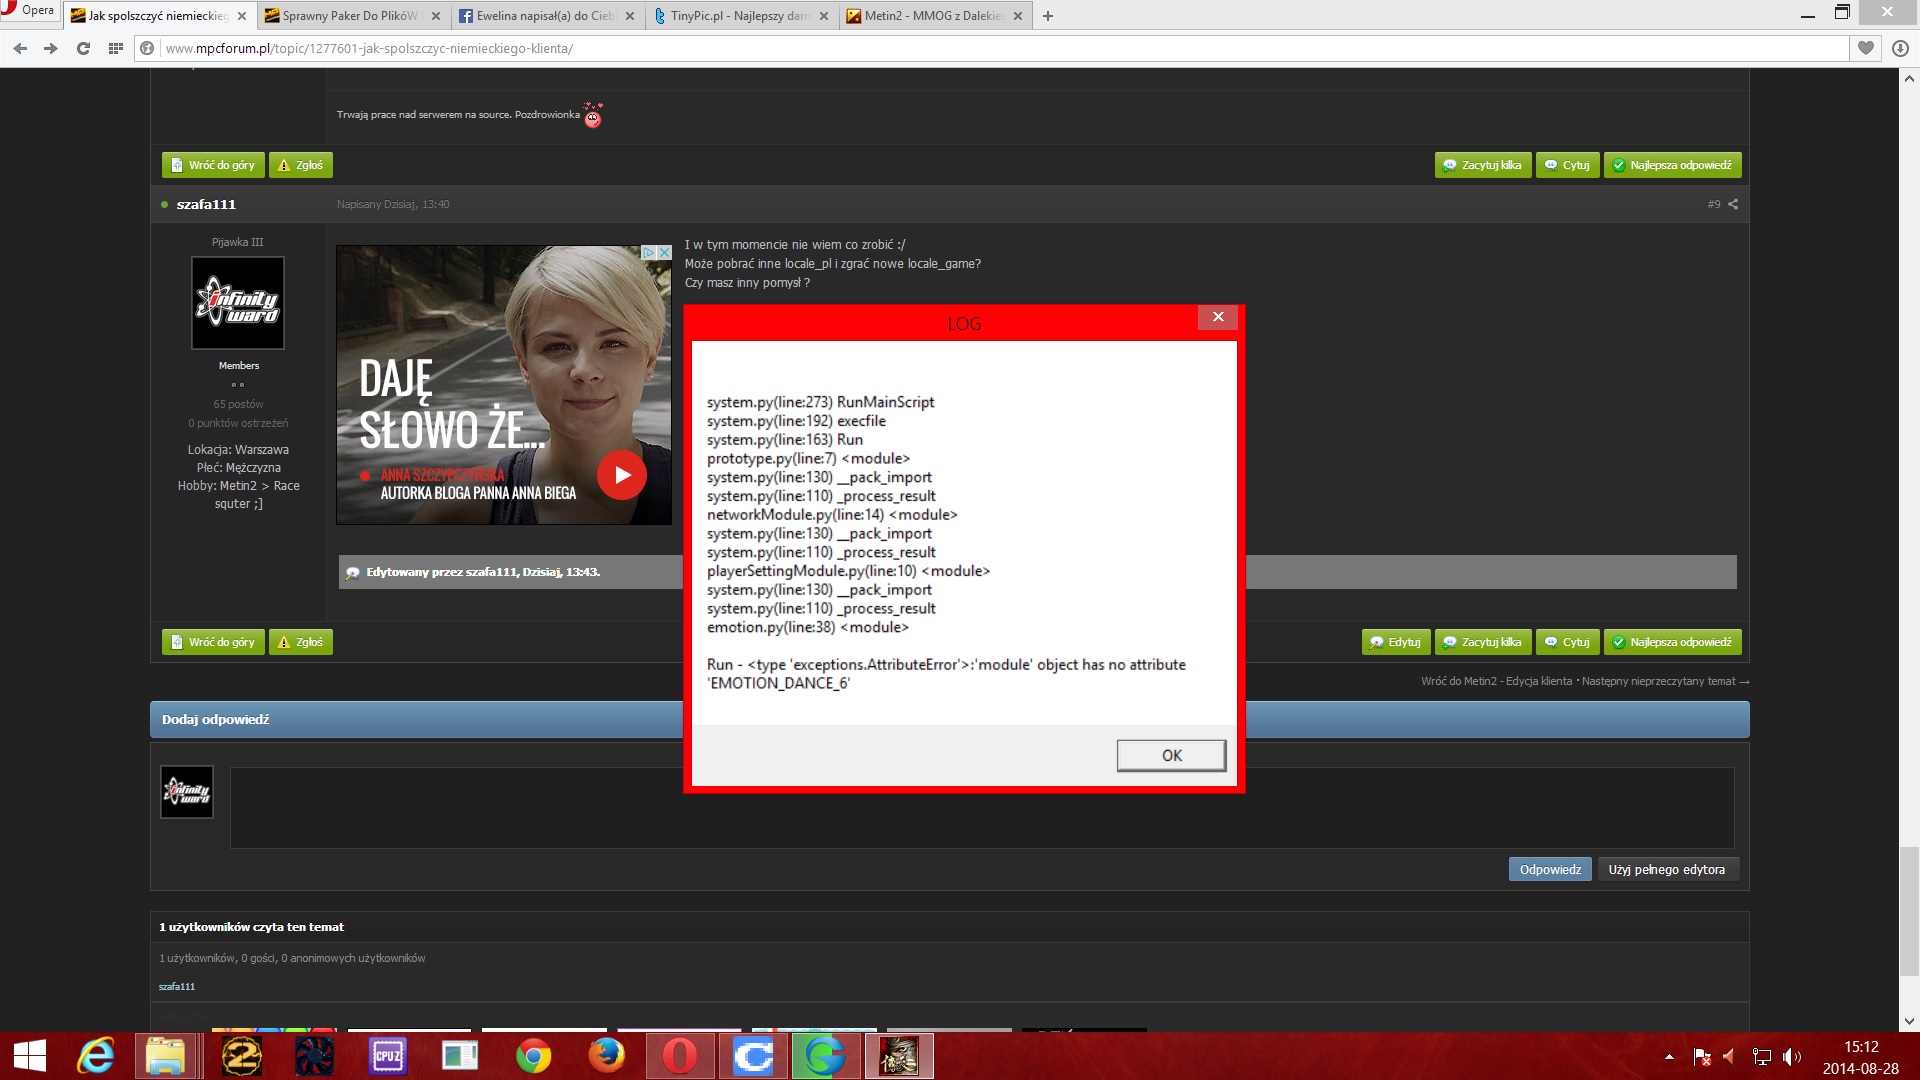Launch Firefox from the taskbar

click(x=606, y=1056)
